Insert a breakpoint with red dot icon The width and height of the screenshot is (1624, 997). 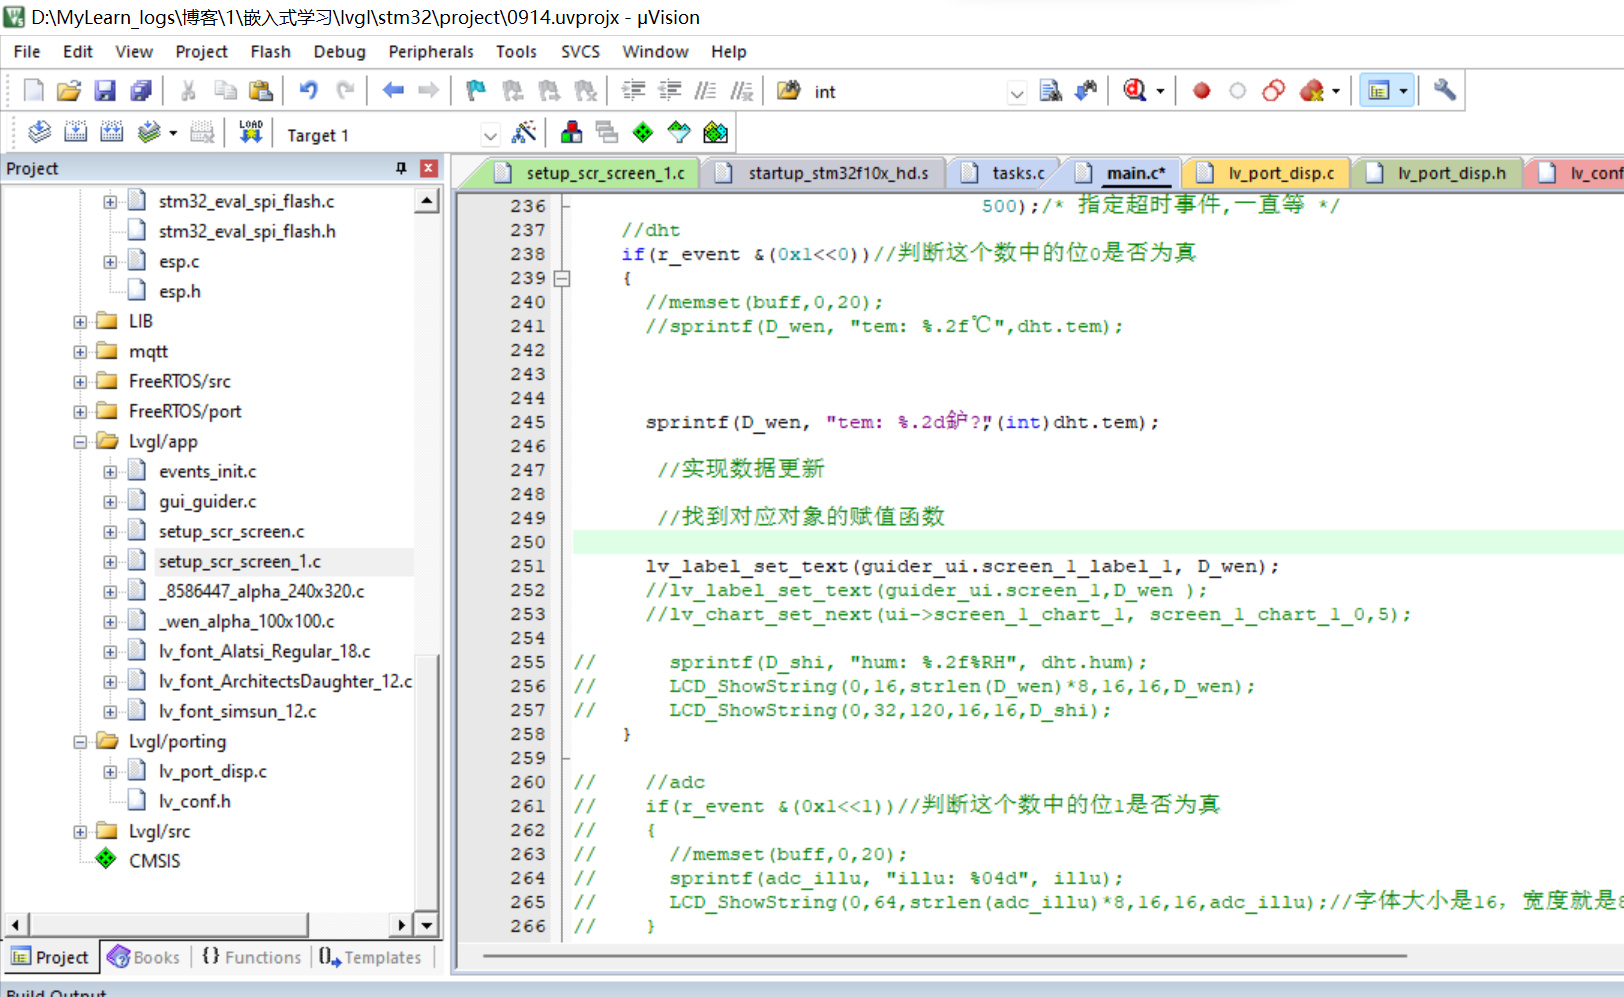1201,91
